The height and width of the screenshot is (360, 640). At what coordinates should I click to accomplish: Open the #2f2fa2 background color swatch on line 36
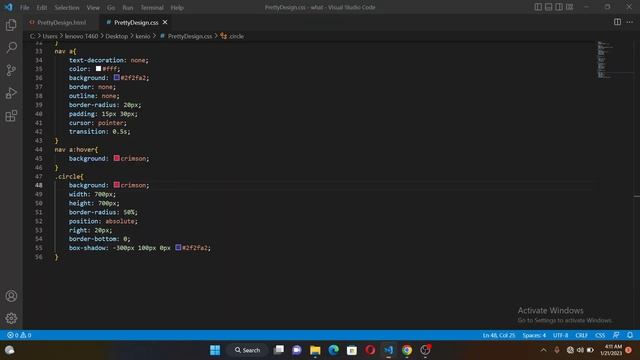tap(117, 77)
